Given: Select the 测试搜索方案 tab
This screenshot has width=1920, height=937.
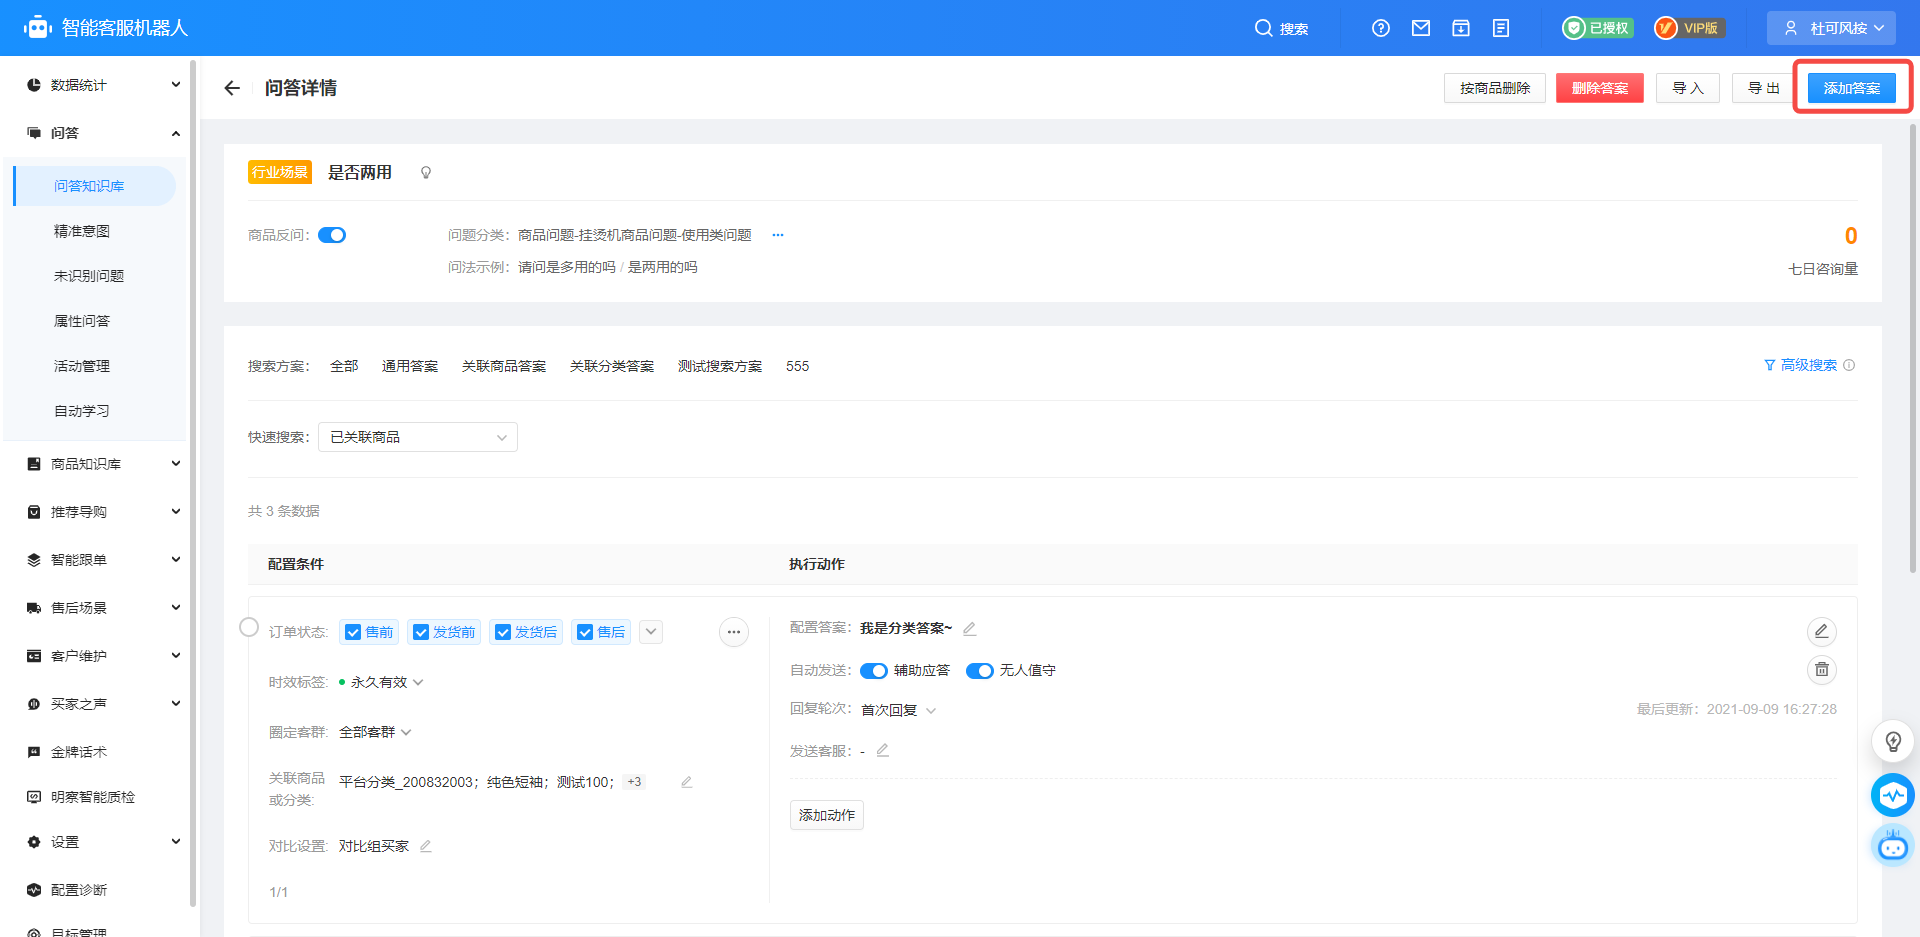Looking at the screenshot, I should click(x=720, y=366).
